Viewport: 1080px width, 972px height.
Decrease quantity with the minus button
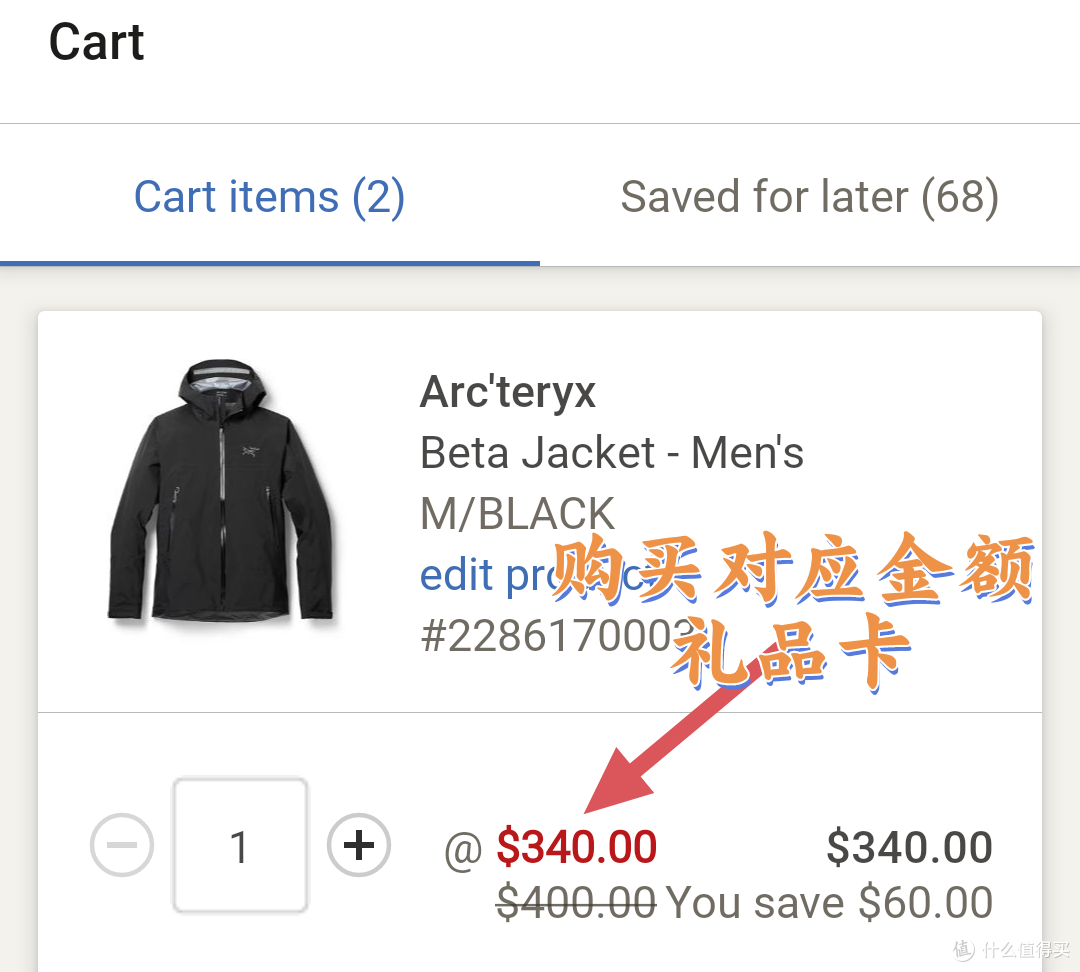(x=122, y=845)
